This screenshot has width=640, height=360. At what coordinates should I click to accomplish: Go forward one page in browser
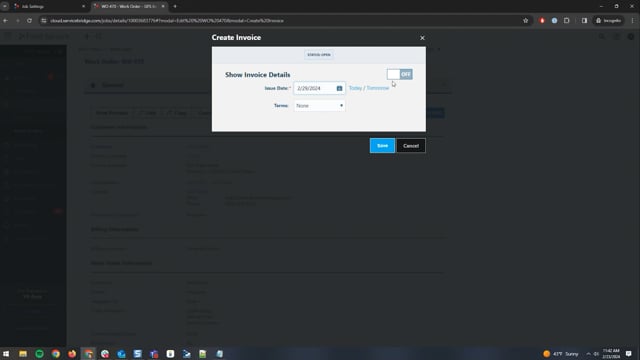click(18, 20)
